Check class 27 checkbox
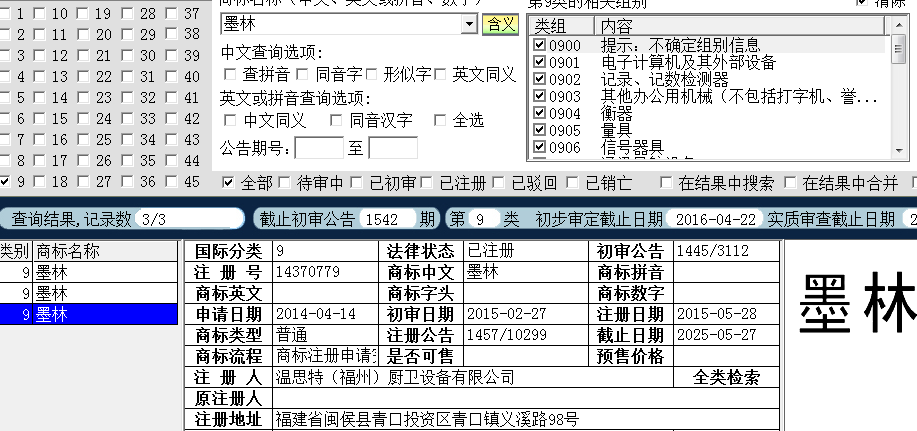This screenshot has width=917, height=431. click(x=83, y=182)
